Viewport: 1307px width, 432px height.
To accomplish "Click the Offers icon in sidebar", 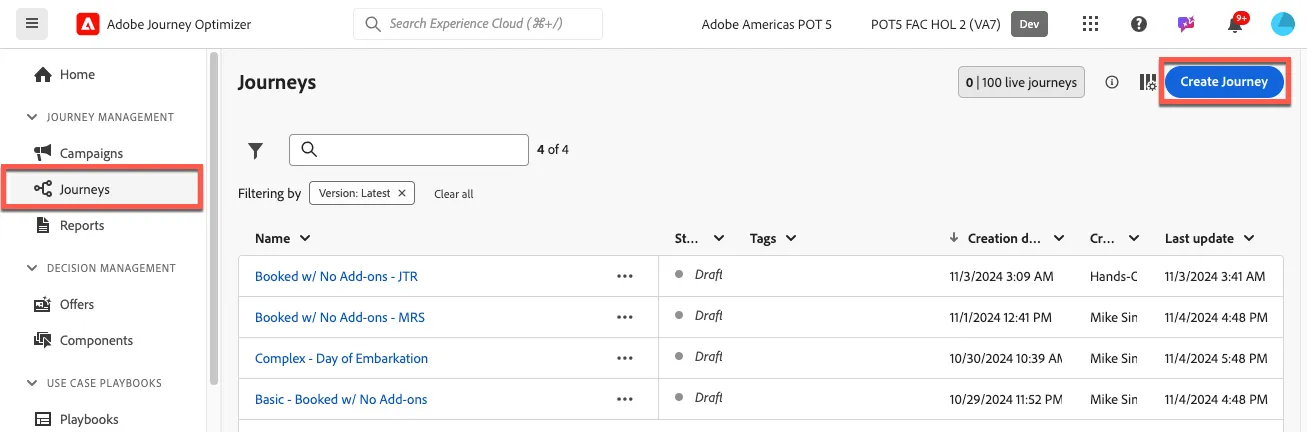I will coord(43,304).
